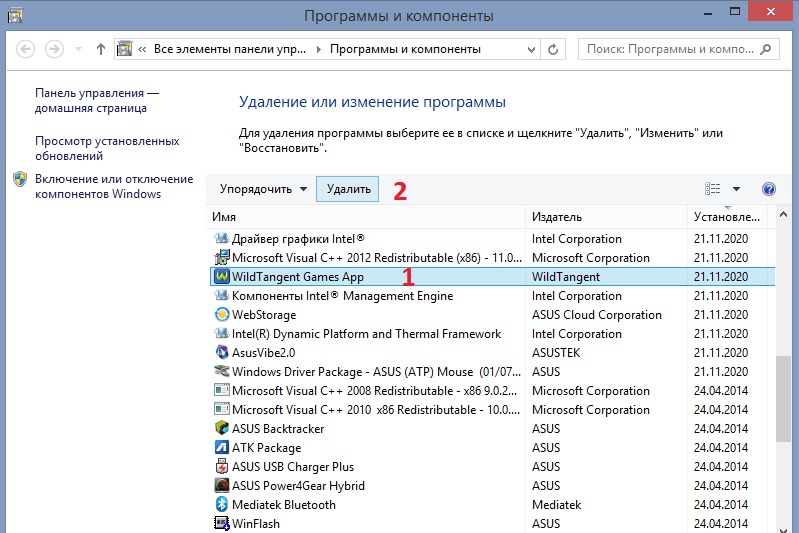This screenshot has height=533, width=799.
Task: Click the AsusVibe2.0 icon
Action: pos(222,352)
